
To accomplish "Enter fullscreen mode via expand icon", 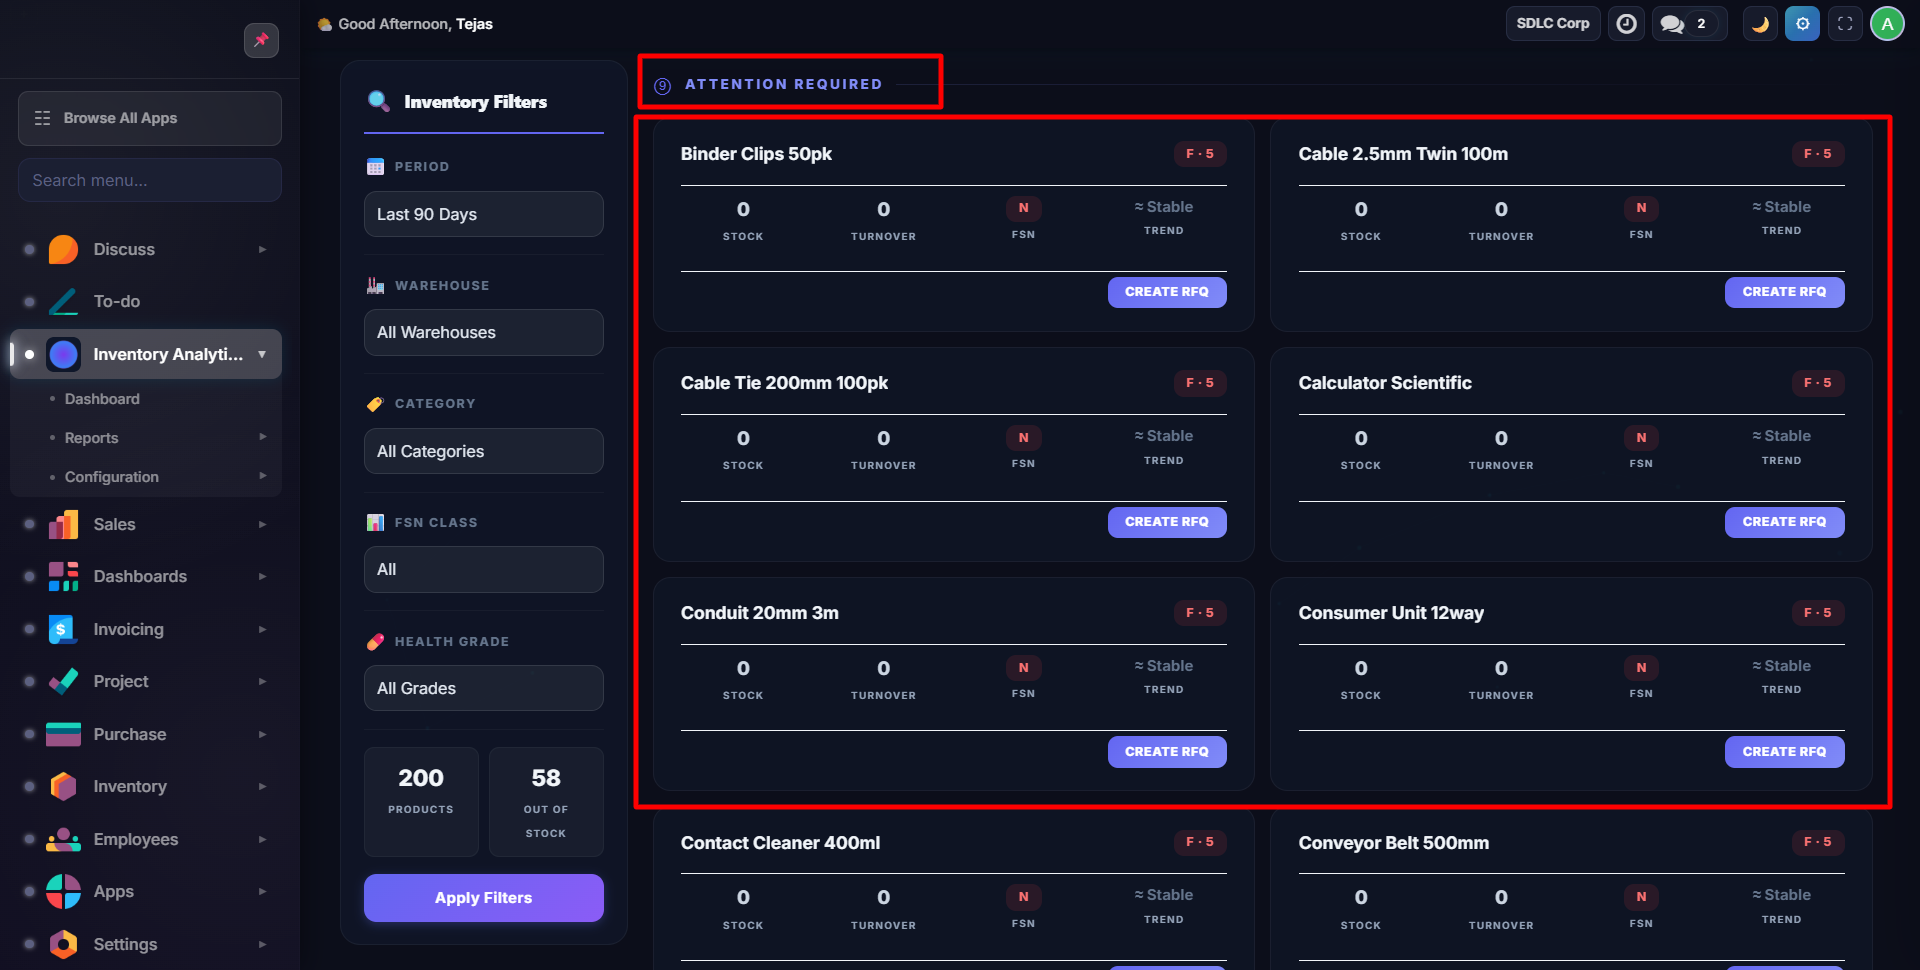I will click(1845, 24).
